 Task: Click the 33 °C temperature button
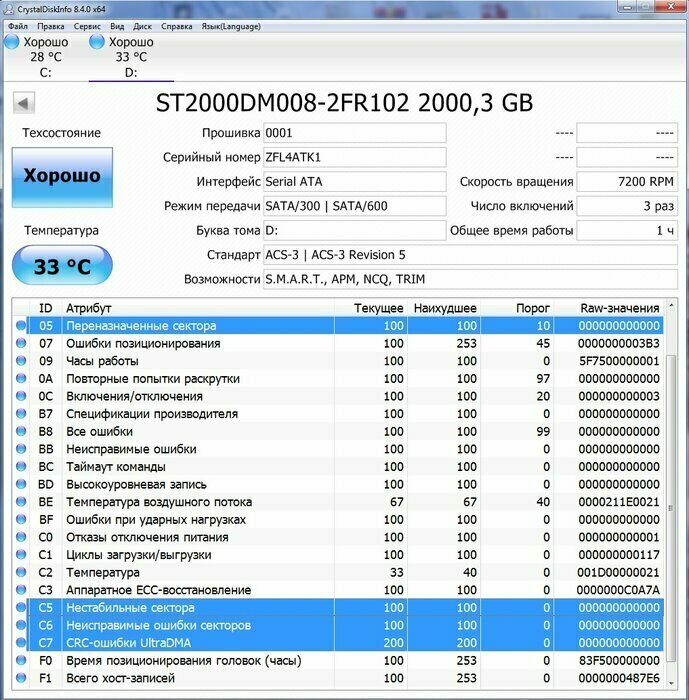[x=62, y=265]
